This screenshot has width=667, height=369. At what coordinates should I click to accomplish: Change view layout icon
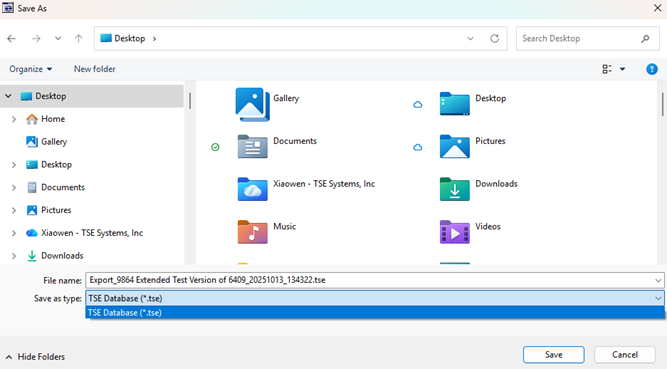pyautogui.click(x=607, y=69)
